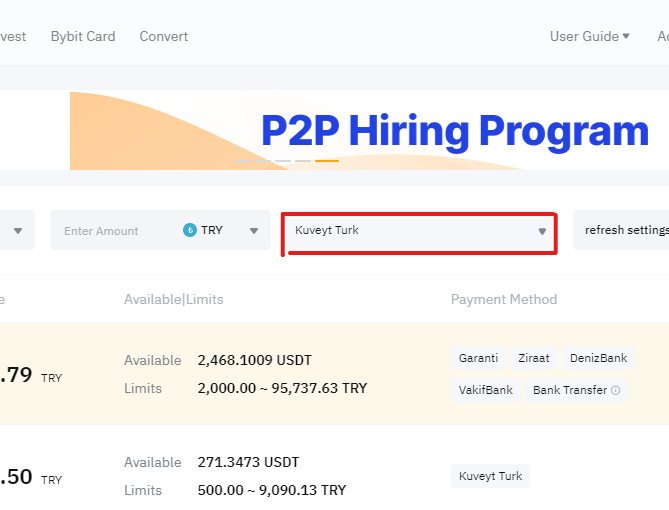The image size is (669, 510).
Task: Click the 271.3473 USDT available amount
Action: click(248, 462)
